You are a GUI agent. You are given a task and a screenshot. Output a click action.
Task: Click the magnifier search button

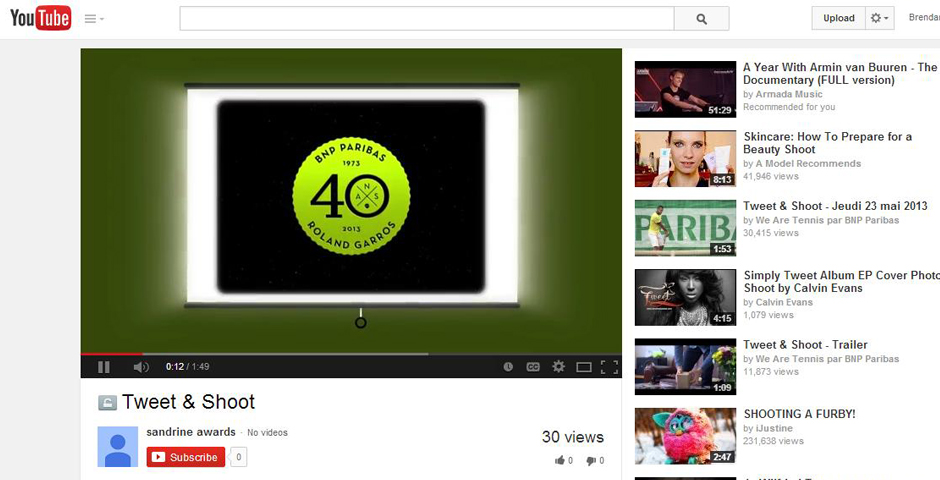[701, 19]
